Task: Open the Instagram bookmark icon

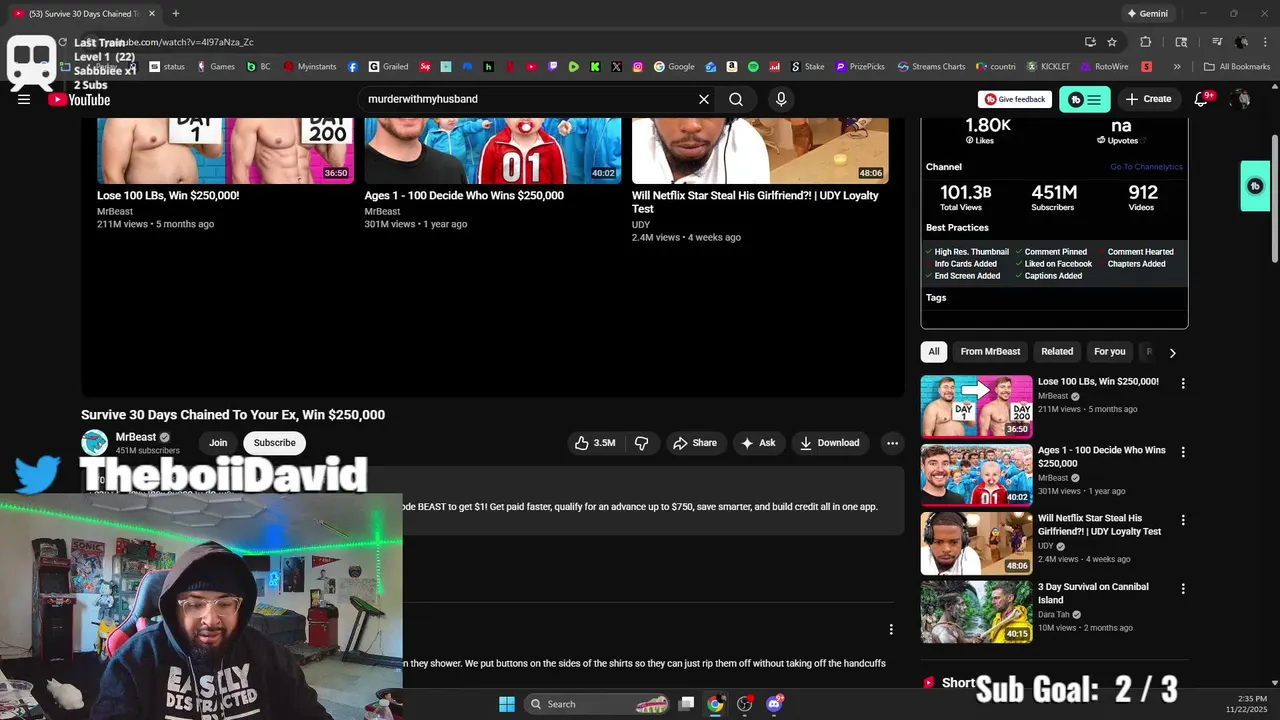Action: (638, 67)
